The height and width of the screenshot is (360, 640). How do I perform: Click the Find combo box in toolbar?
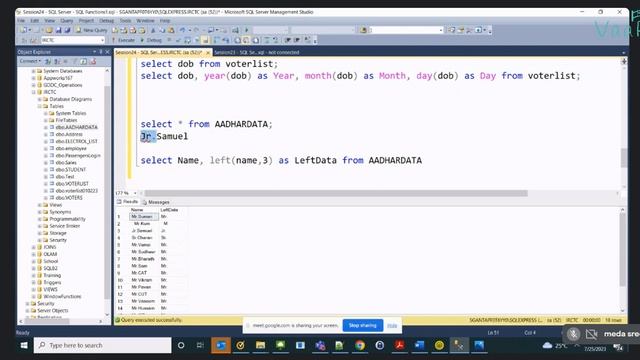coord(405,30)
